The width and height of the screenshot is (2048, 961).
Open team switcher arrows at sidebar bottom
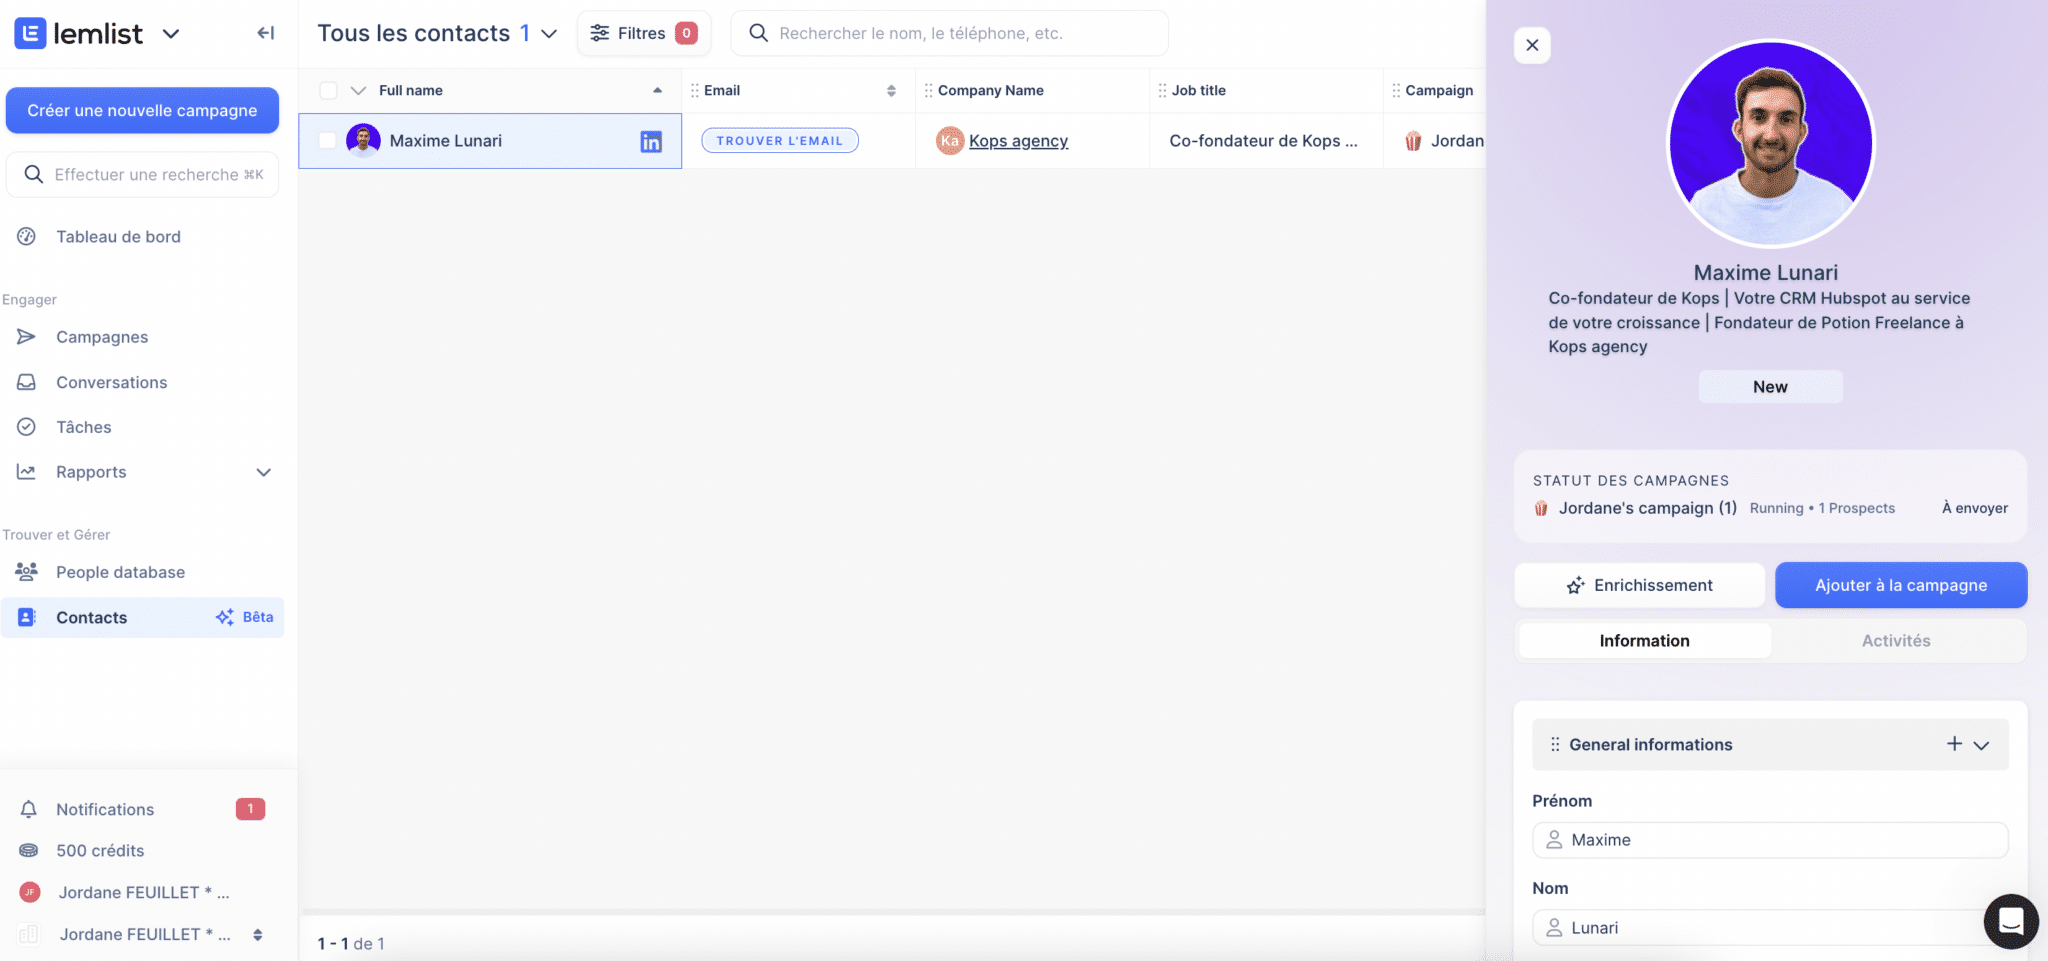[258, 935]
